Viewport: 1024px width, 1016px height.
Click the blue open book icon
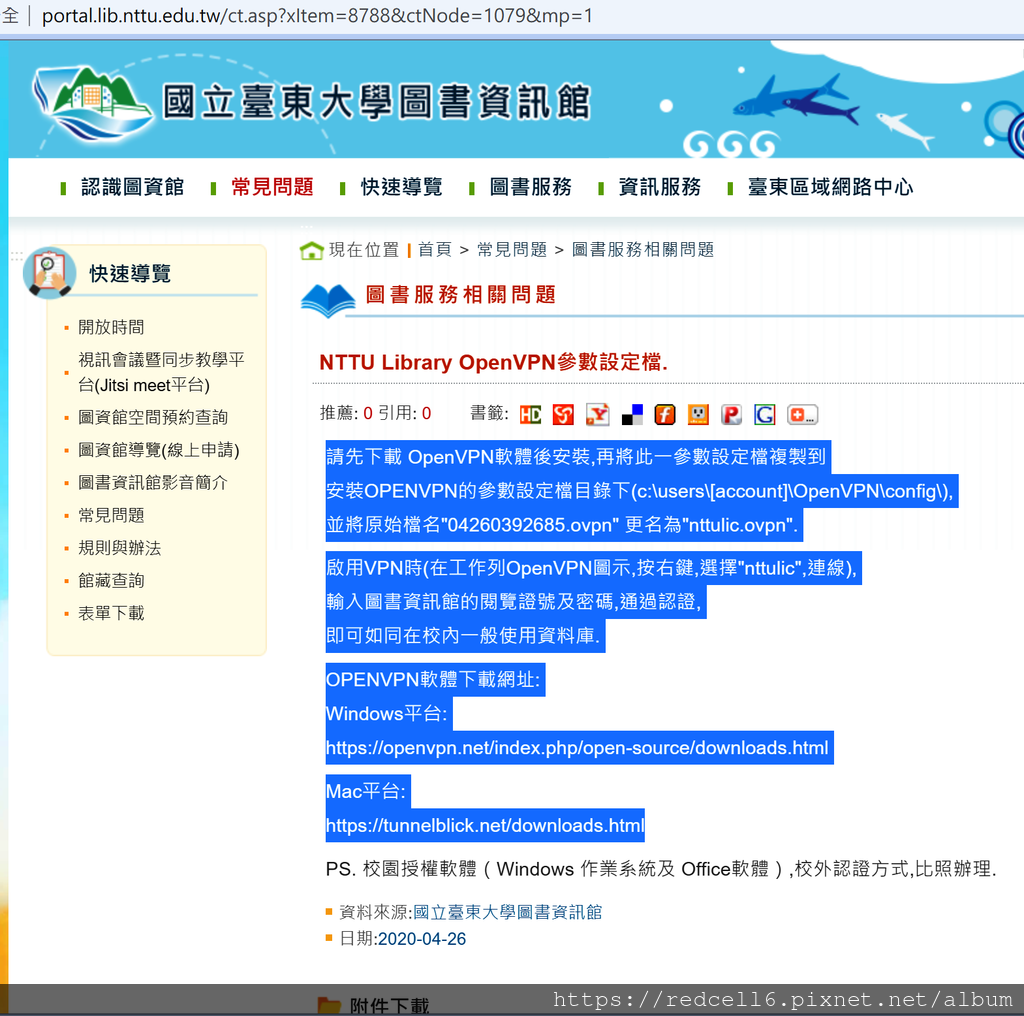(328, 300)
